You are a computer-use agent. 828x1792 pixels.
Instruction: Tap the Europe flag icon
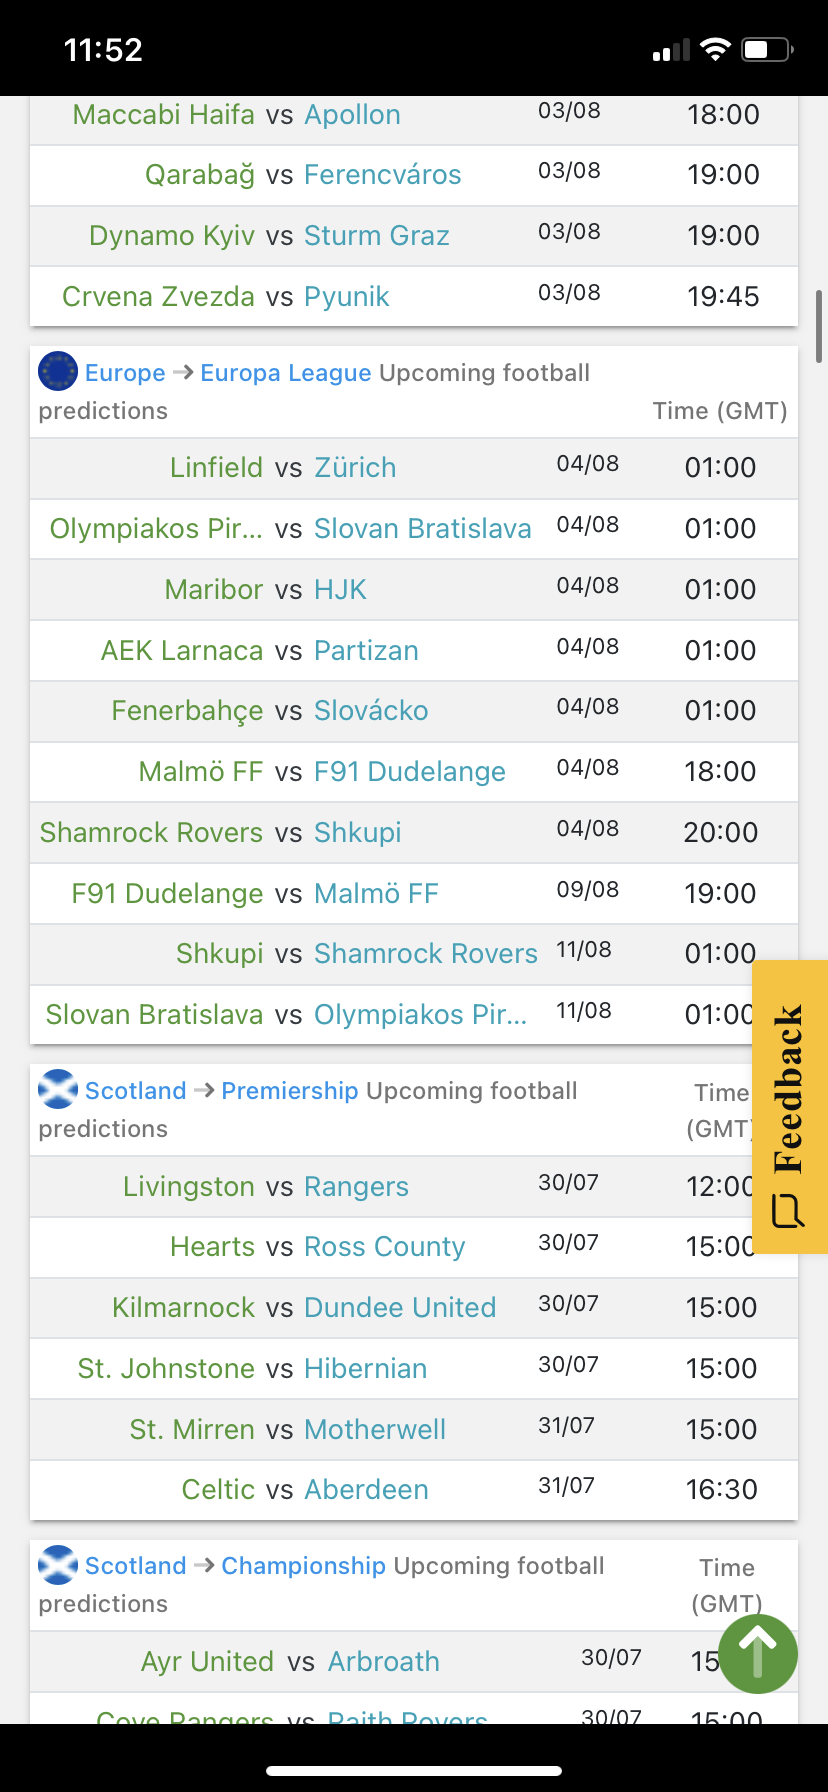pyautogui.click(x=58, y=372)
